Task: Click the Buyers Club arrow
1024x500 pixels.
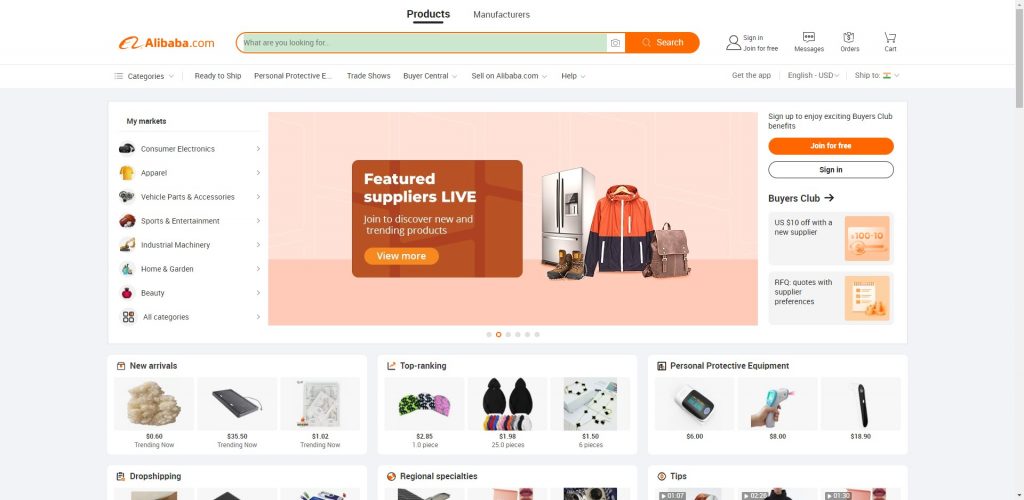Action: click(829, 198)
